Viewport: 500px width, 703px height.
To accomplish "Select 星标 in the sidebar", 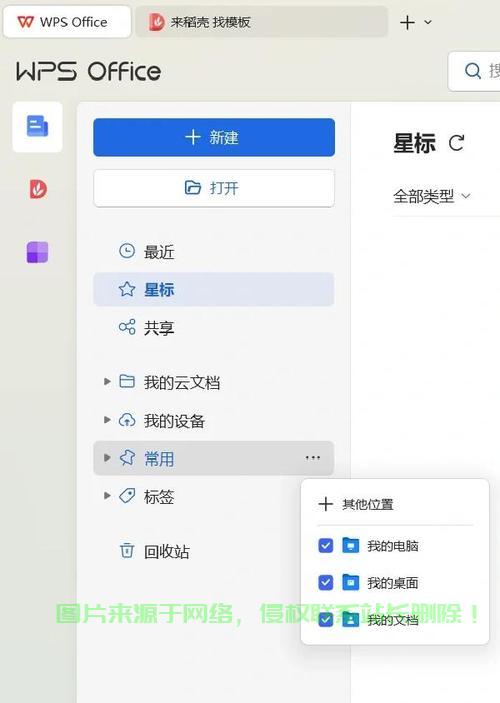I will (x=214, y=290).
